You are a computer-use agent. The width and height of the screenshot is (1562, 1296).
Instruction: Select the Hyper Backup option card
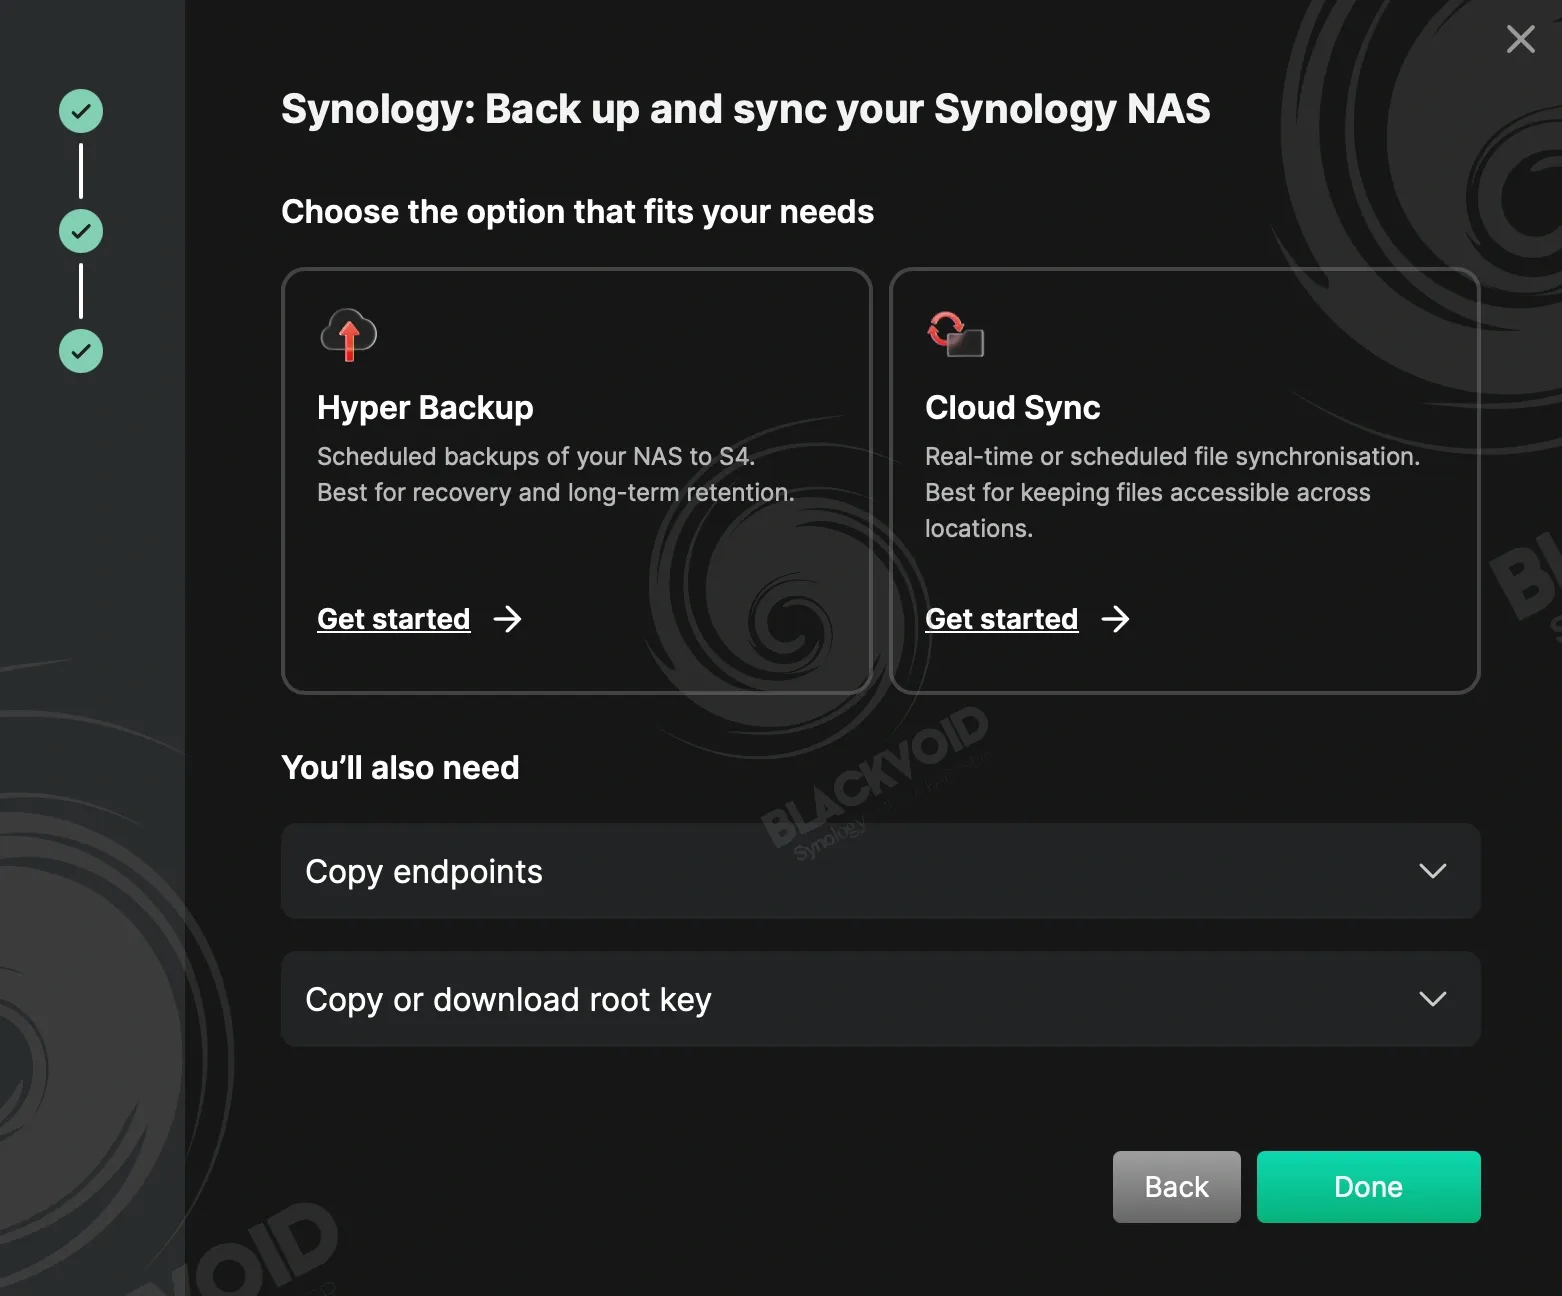(577, 481)
